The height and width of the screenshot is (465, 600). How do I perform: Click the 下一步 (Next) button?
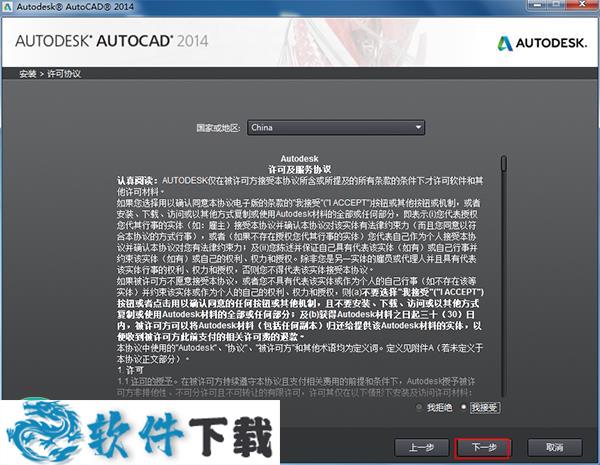click(483, 447)
